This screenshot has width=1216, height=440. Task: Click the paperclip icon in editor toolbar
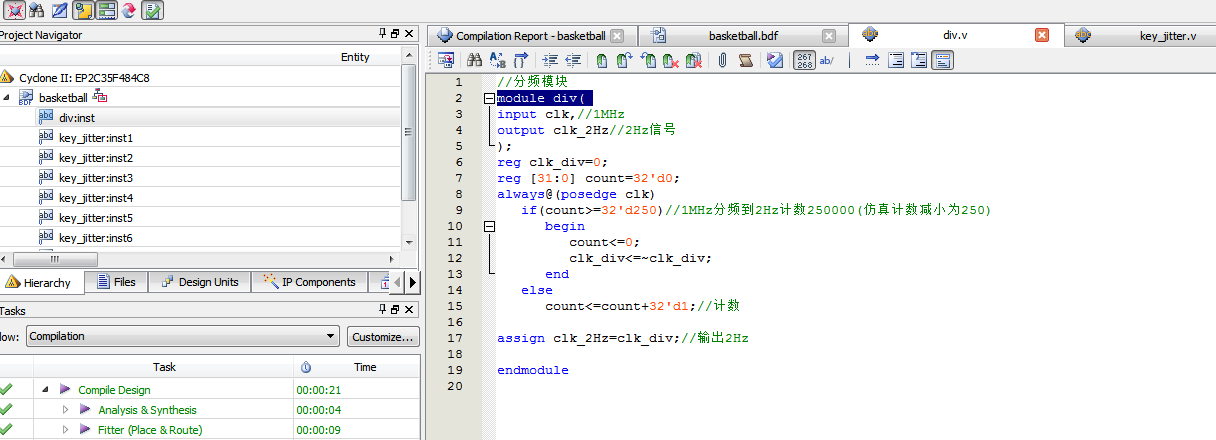point(721,60)
